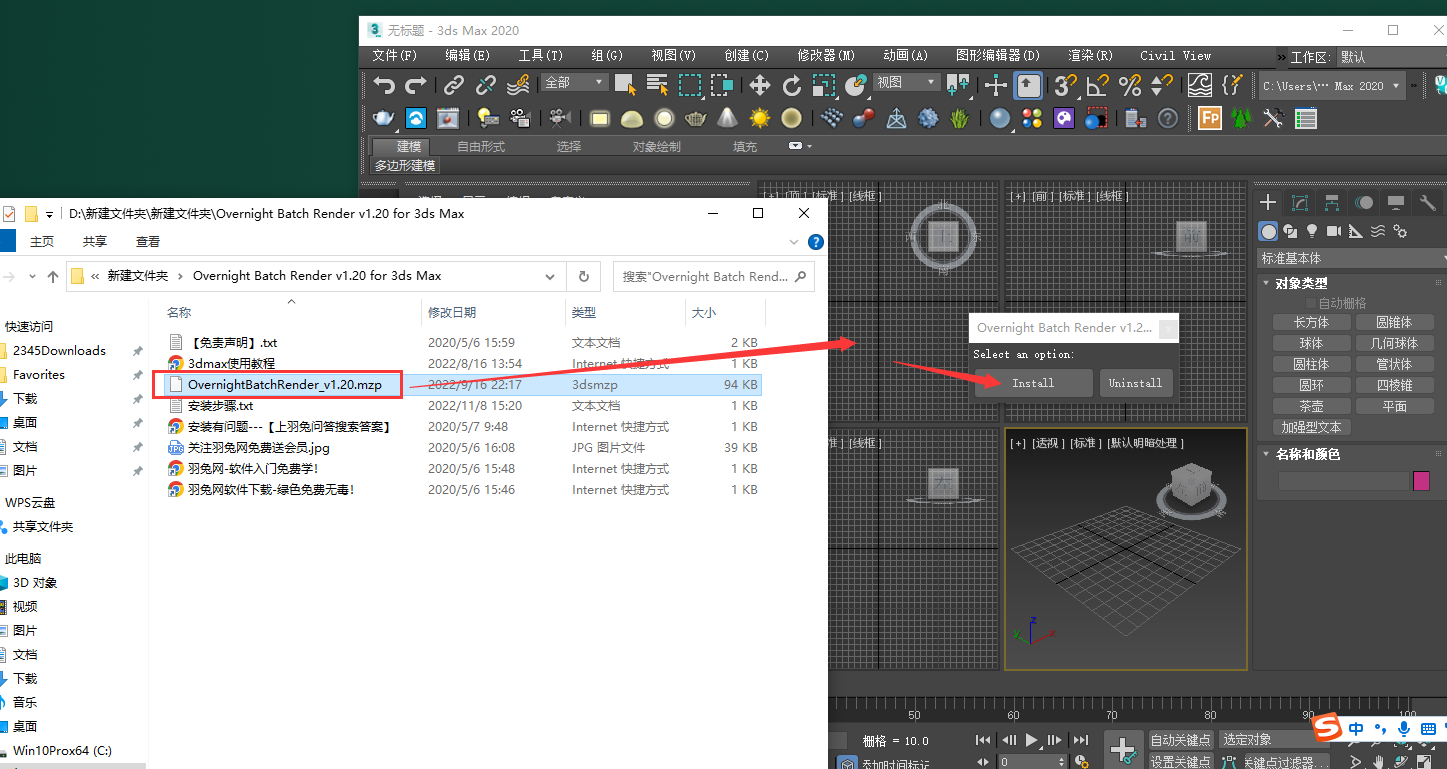The height and width of the screenshot is (769, 1447).
Task: Expand the Explorer ribbon chevron
Action: (x=795, y=242)
